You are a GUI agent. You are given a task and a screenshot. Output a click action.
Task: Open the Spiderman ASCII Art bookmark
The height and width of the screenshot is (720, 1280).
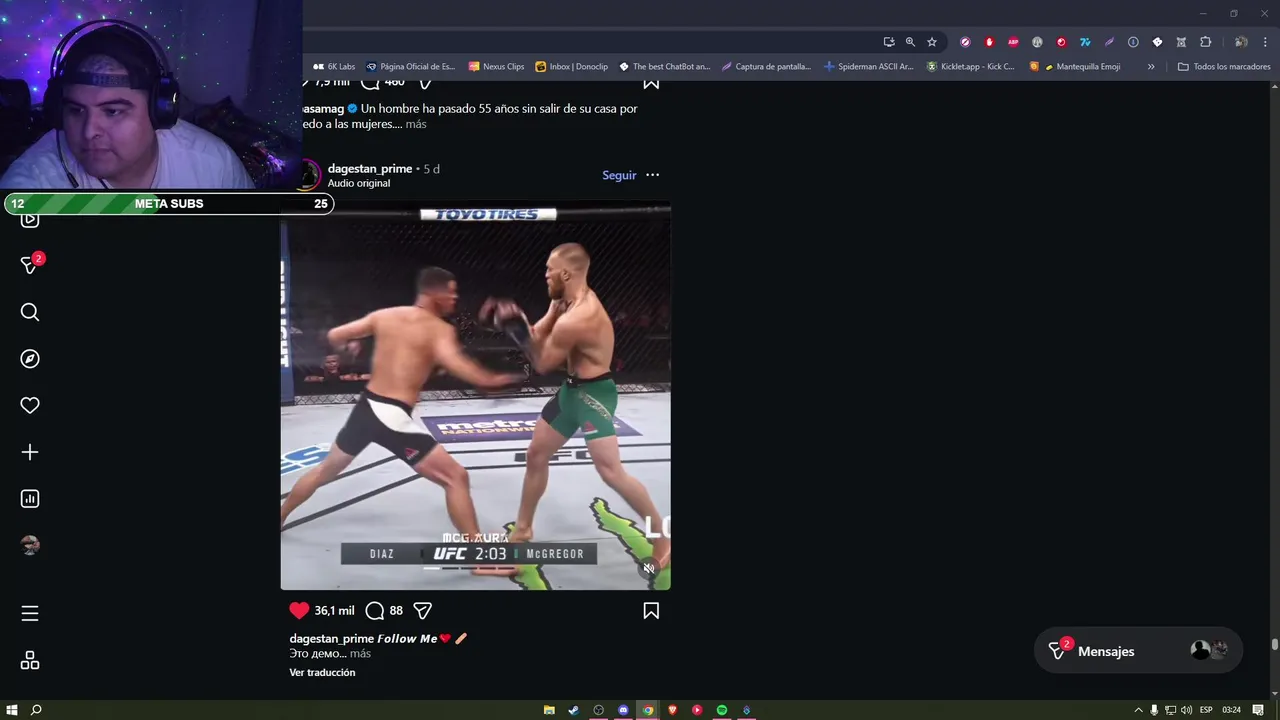click(x=868, y=67)
